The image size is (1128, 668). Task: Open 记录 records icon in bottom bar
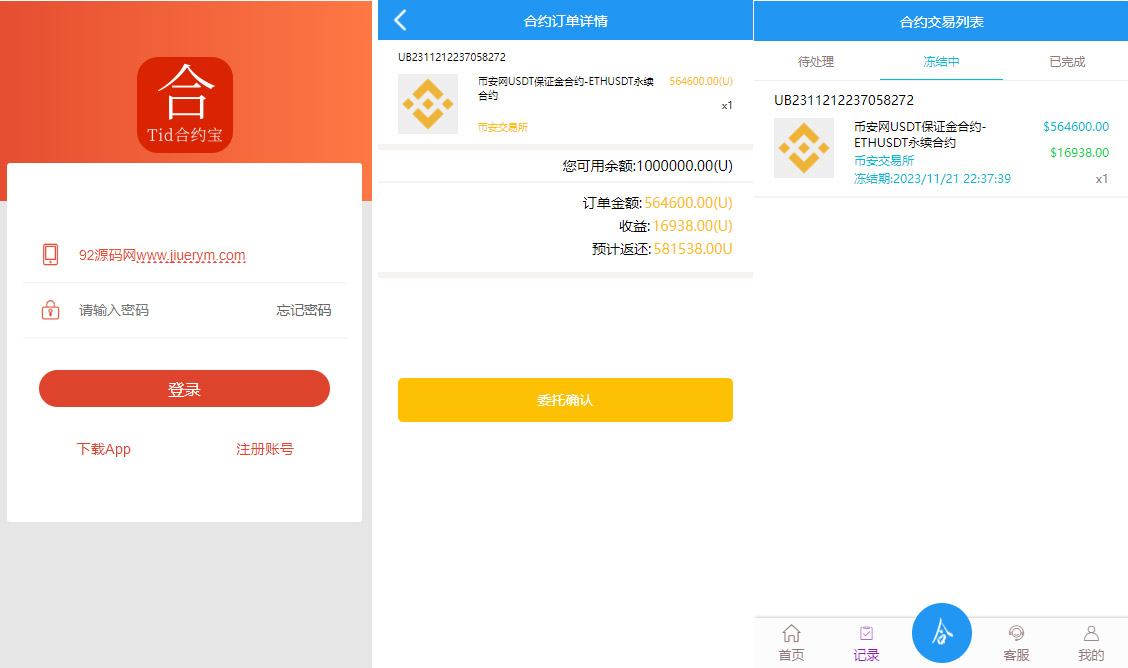(866, 643)
